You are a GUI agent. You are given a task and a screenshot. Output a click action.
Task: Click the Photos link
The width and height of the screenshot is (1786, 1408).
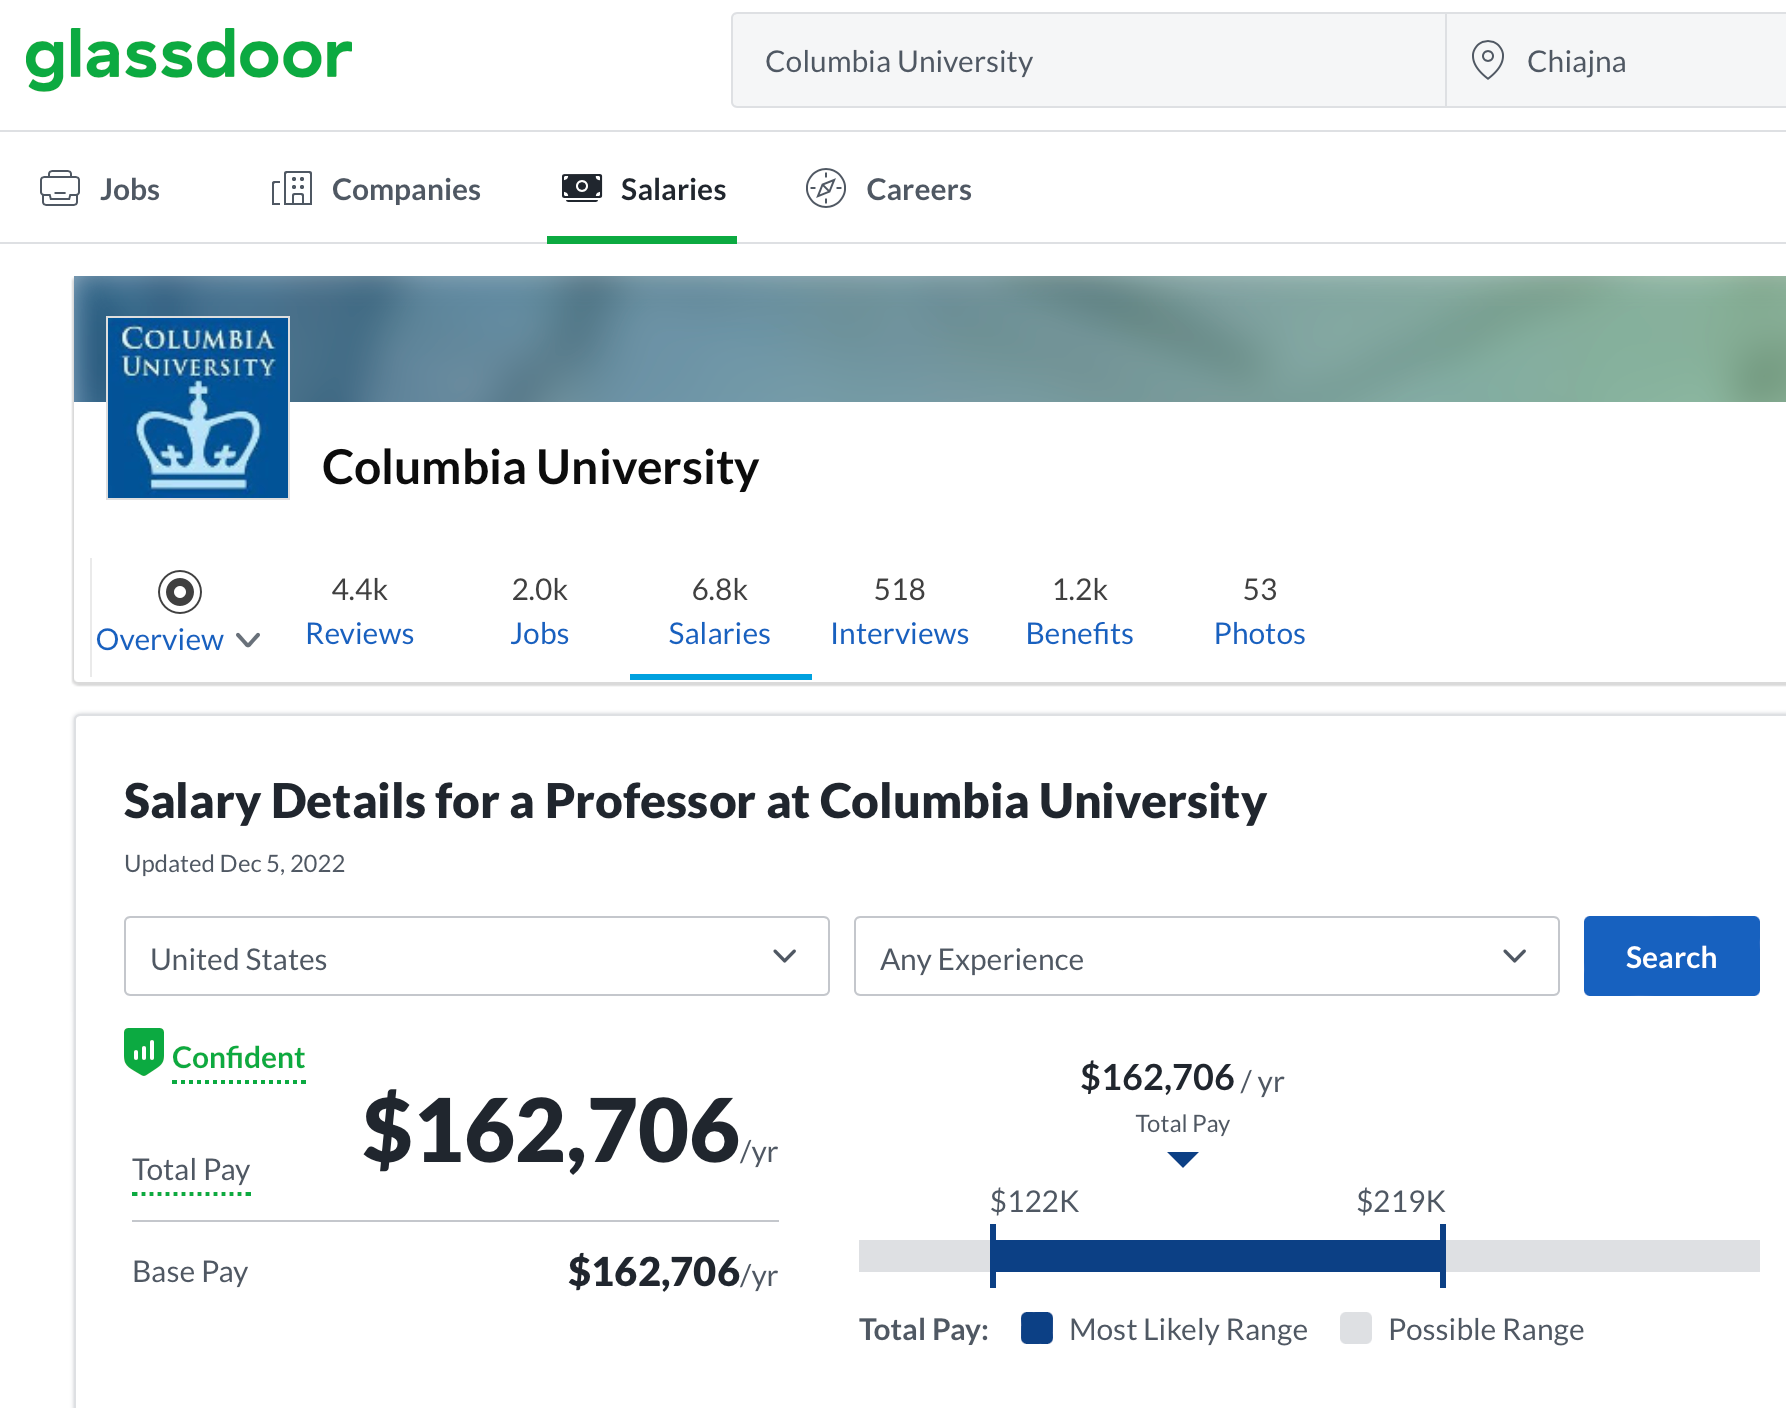pyautogui.click(x=1259, y=633)
